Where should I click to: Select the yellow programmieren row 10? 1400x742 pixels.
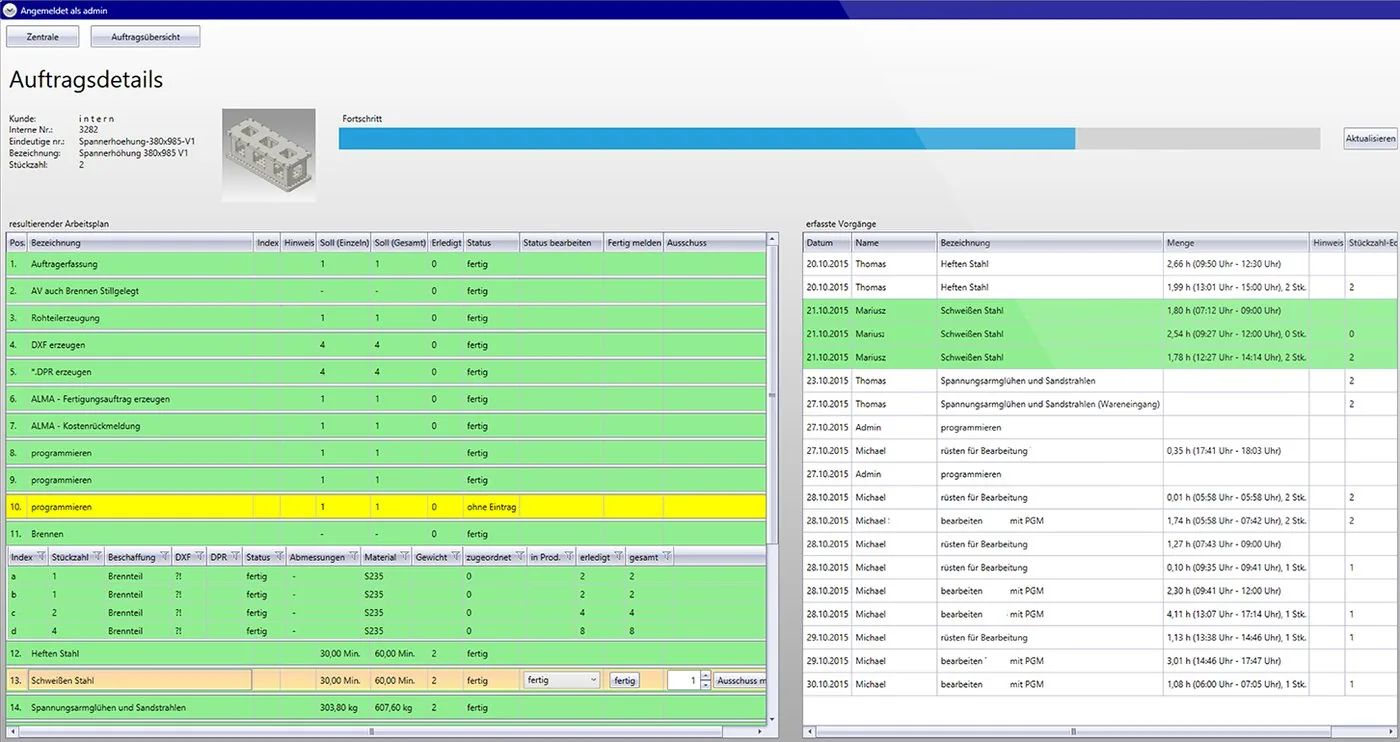coord(387,507)
